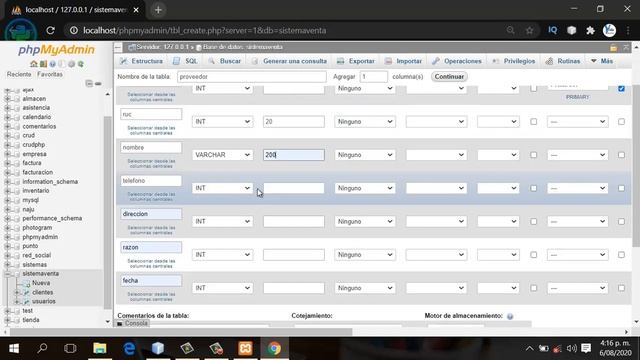
Task: Open the Exportar tab
Action: (x=356, y=61)
